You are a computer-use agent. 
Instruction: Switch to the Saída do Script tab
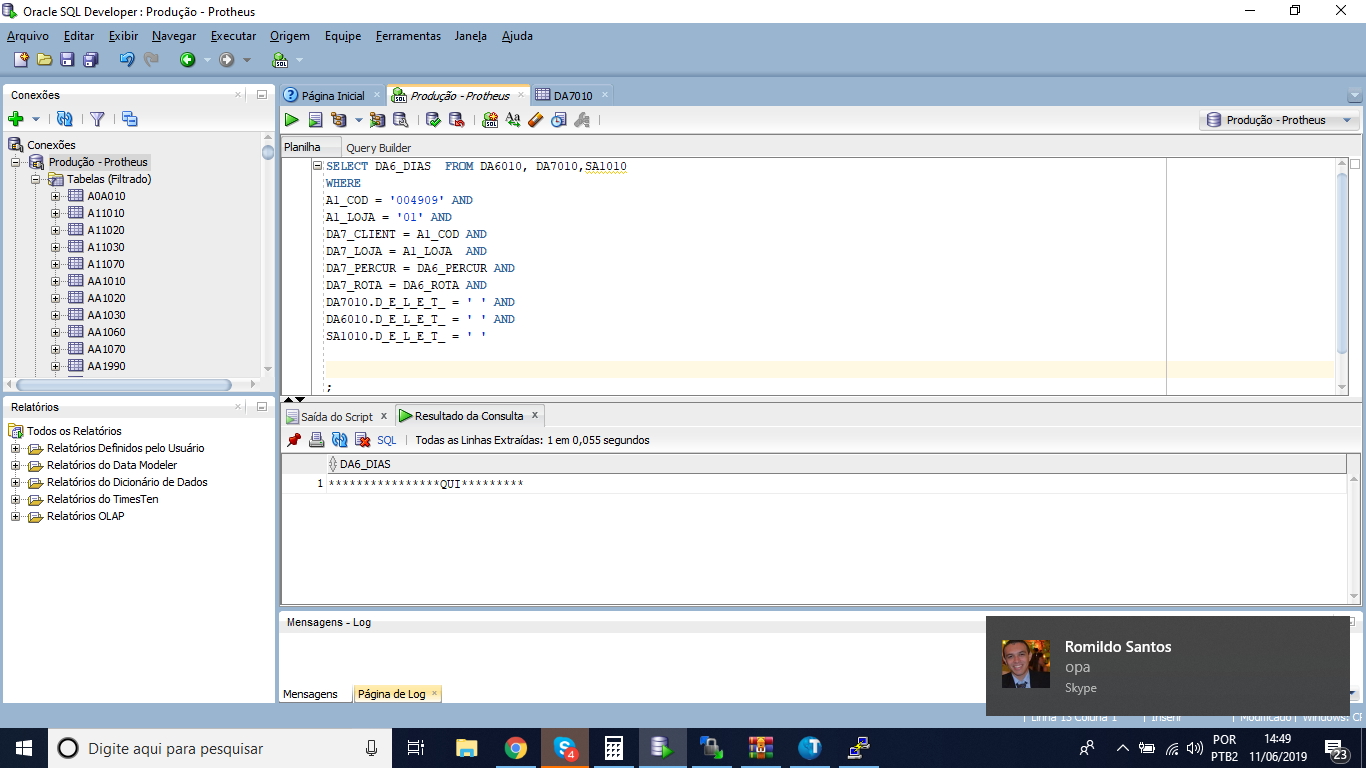click(x=337, y=416)
